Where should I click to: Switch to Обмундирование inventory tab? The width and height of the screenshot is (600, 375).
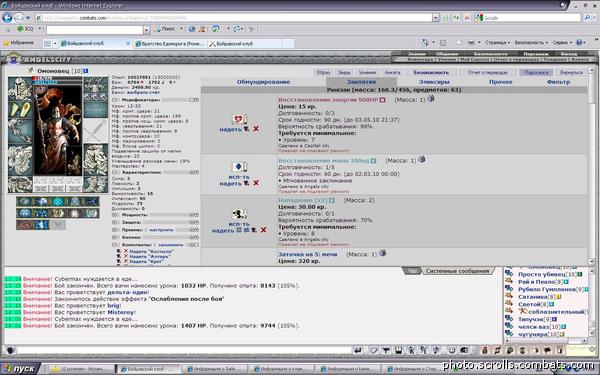click(263, 82)
